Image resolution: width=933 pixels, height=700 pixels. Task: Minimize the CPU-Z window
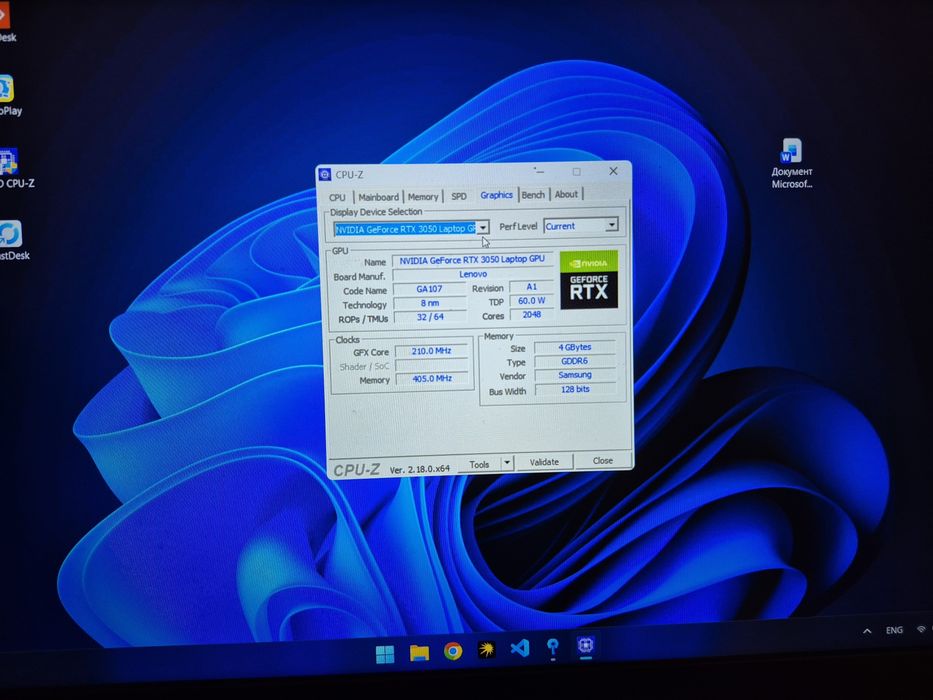(x=538, y=171)
